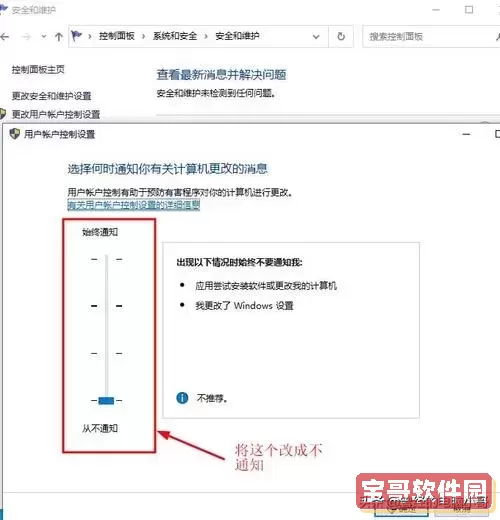The height and width of the screenshot is (520, 500).
Task: Select 安全和维护 in the breadcrumb path
Action: tap(237, 36)
